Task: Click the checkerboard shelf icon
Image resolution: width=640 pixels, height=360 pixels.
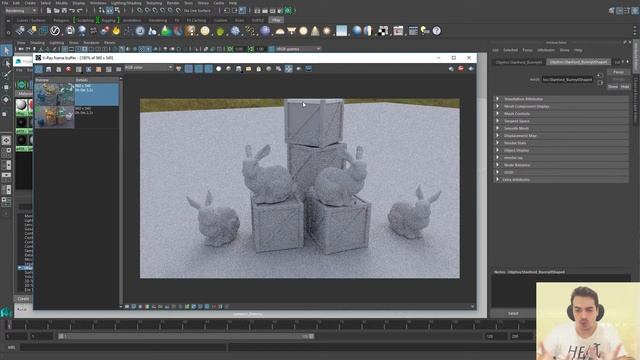Action: point(383,31)
